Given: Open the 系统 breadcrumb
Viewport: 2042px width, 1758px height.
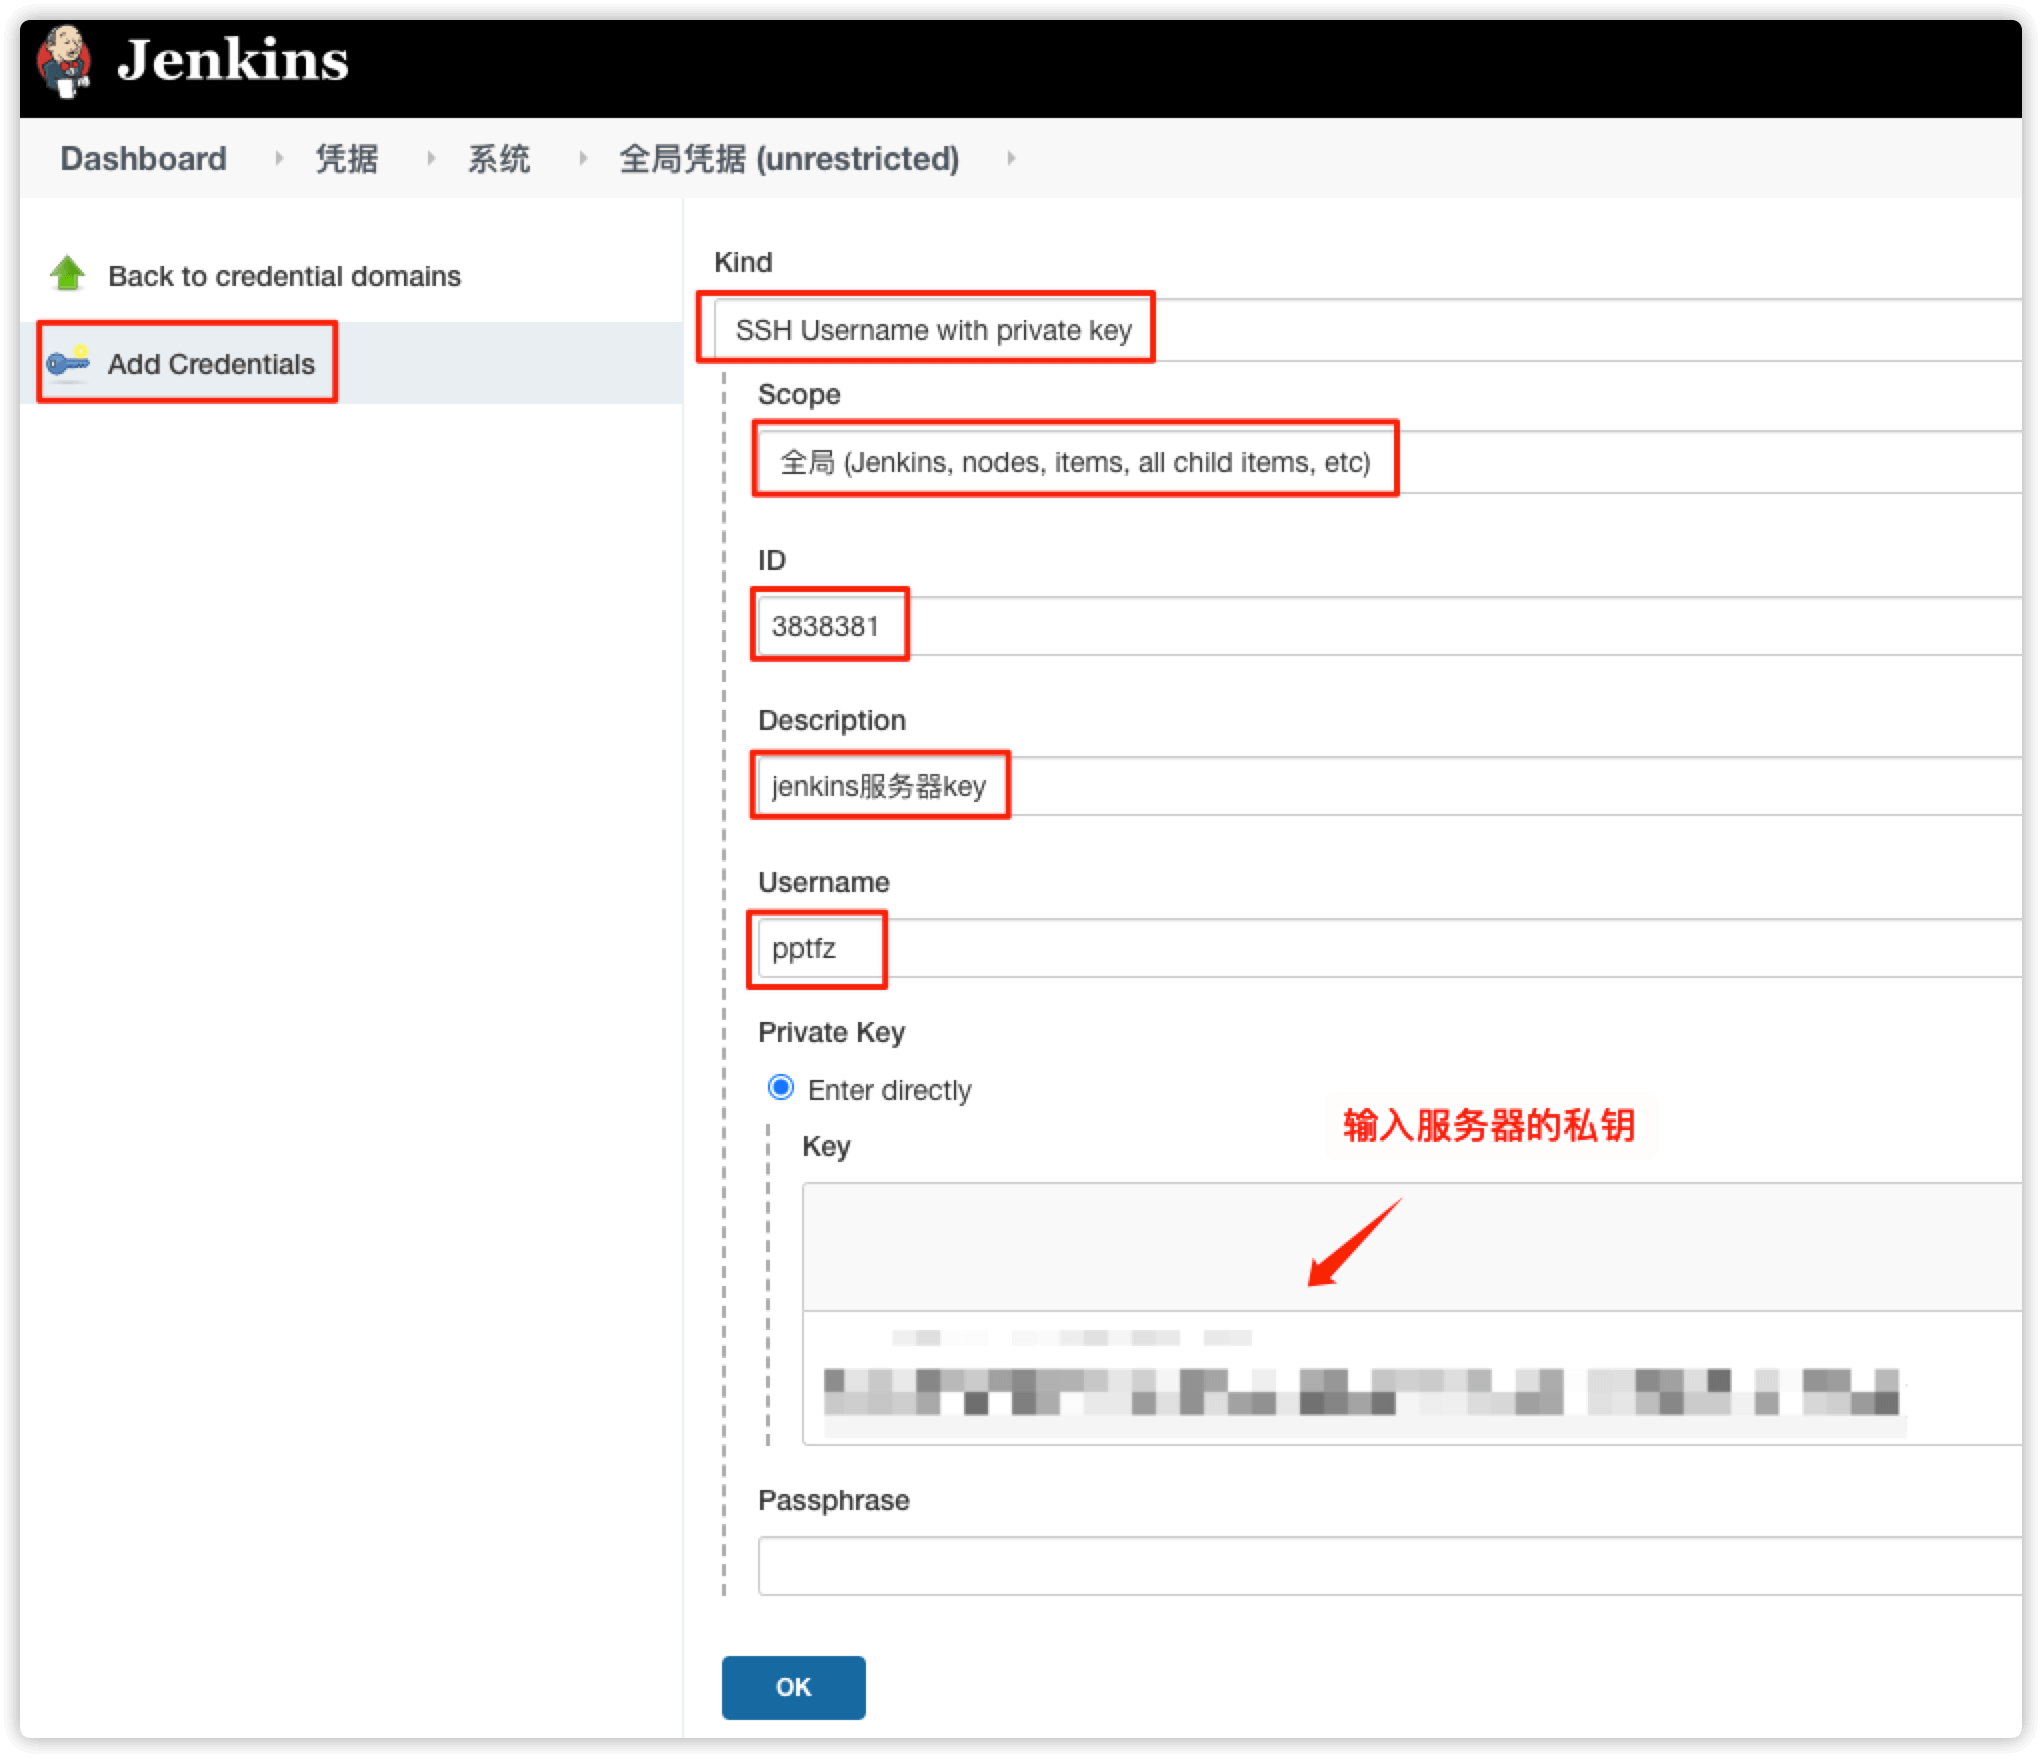Looking at the screenshot, I should (x=499, y=158).
